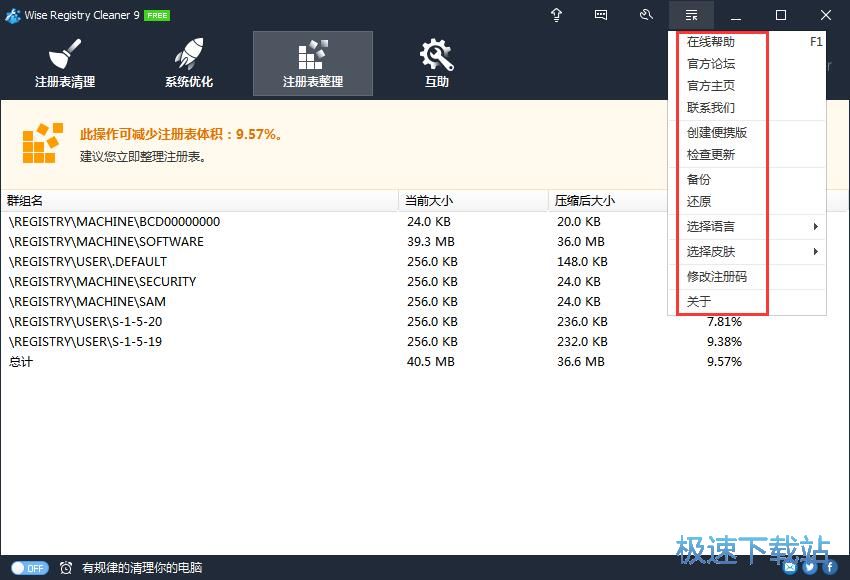850x580 pixels.
Task: Expand the 选择语言 submenu
Action: click(x=747, y=227)
